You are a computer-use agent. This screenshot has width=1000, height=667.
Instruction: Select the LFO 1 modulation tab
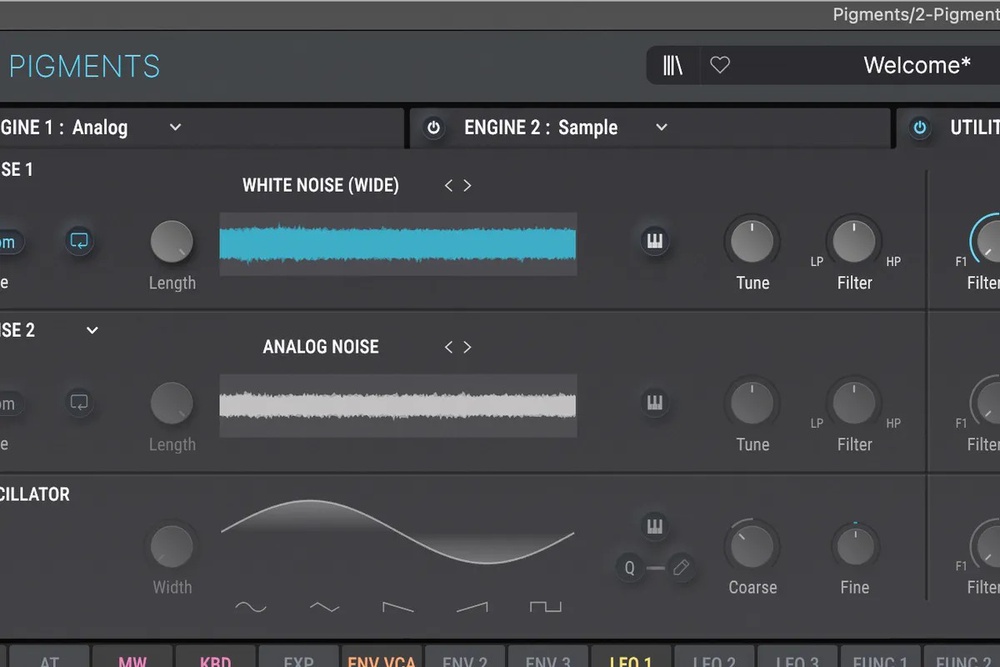click(x=630, y=659)
